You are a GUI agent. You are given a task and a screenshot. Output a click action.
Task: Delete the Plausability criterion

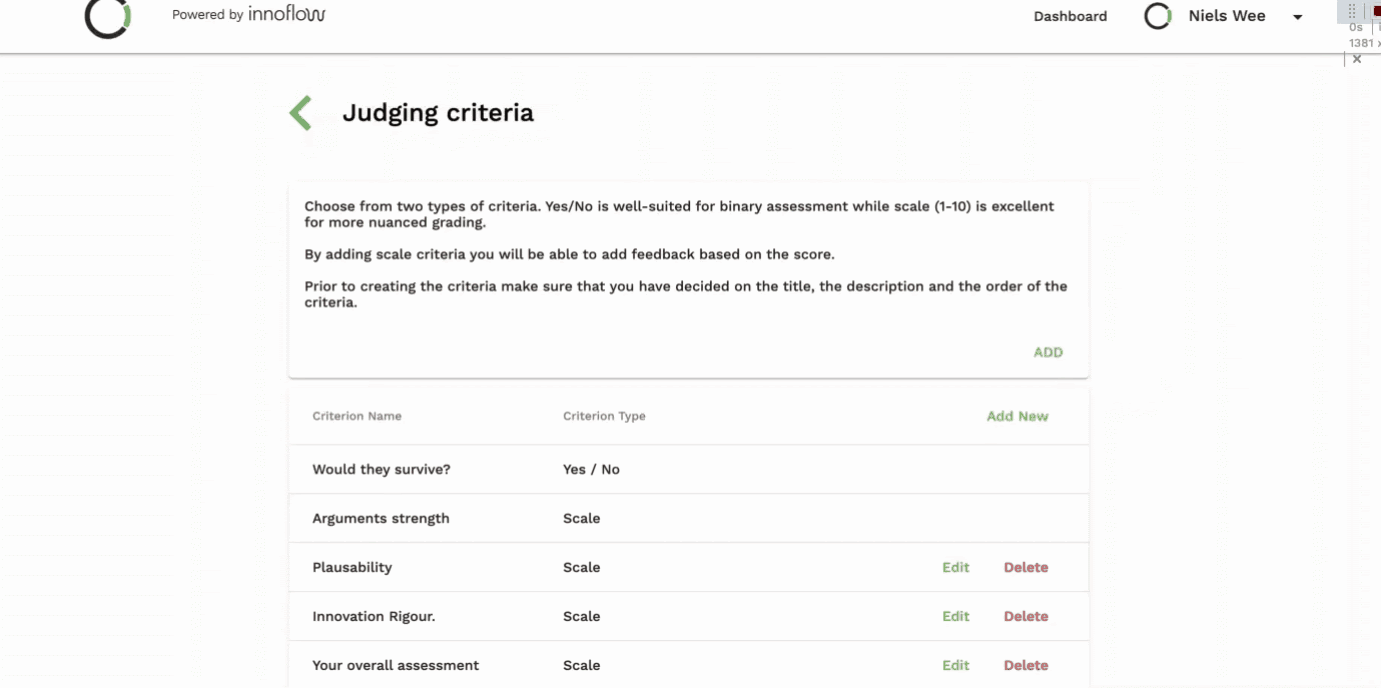pyautogui.click(x=1026, y=567)
